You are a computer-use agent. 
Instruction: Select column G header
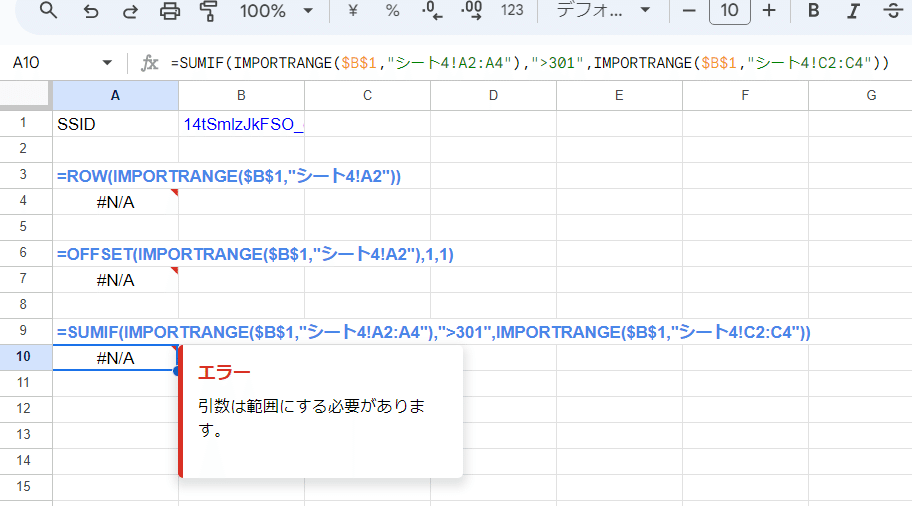click(861, 95)
